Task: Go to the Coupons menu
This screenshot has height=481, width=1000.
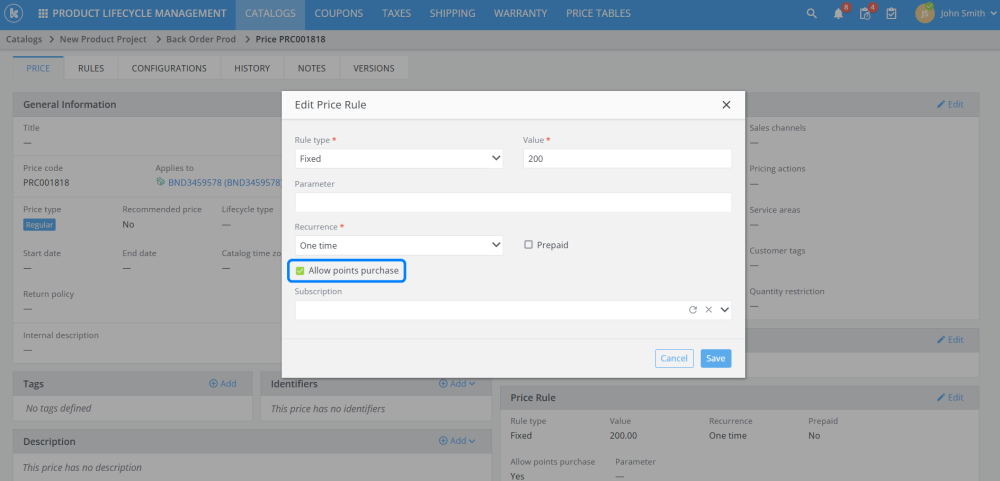Action: [338, 14]
